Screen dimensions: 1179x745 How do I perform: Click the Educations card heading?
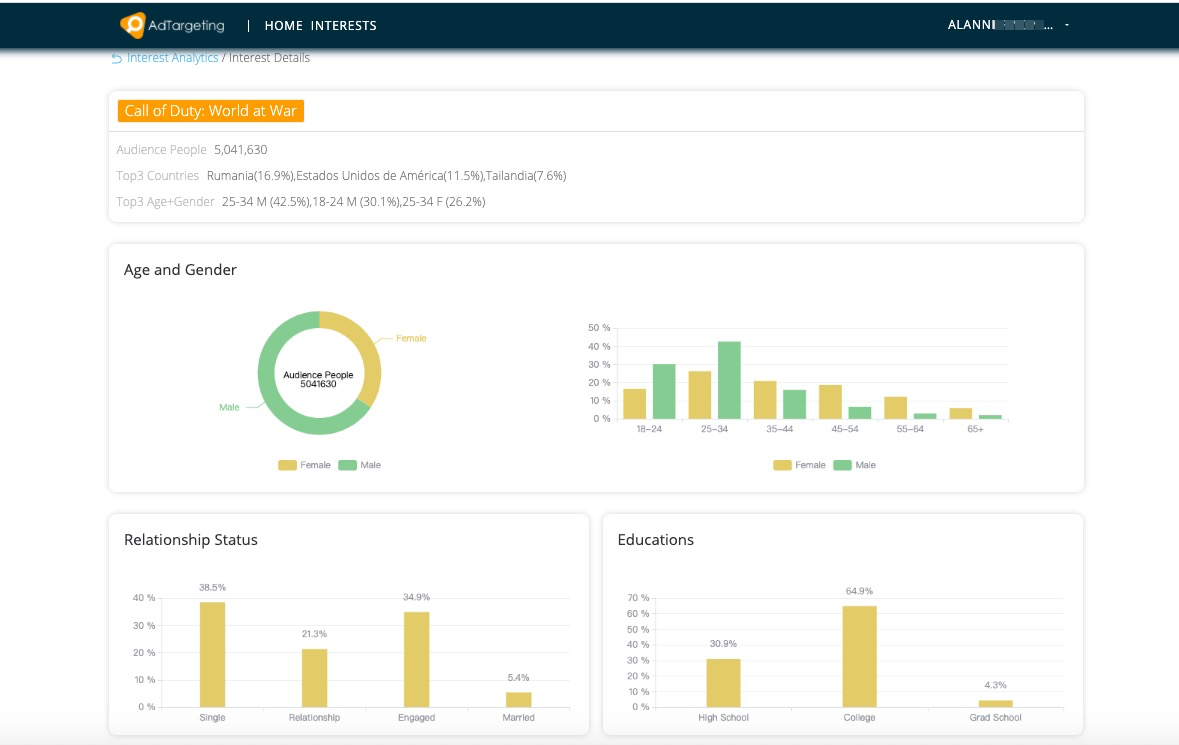pyautogui.click(x=656, y=540)
